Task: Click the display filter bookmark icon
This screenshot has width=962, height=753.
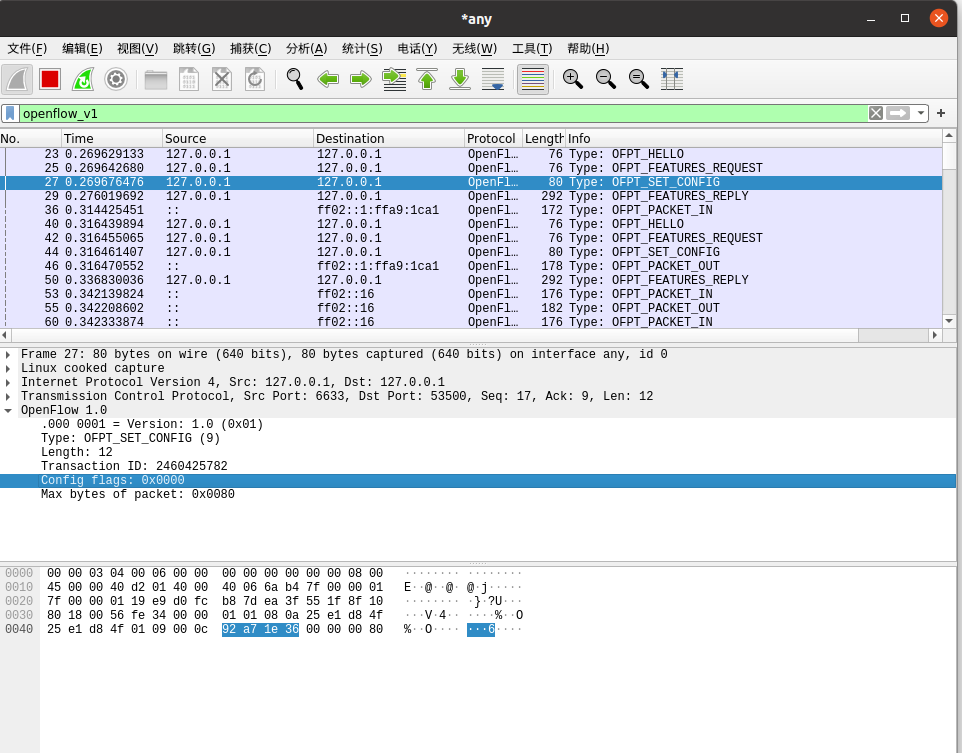Action: tap(10, 114)
